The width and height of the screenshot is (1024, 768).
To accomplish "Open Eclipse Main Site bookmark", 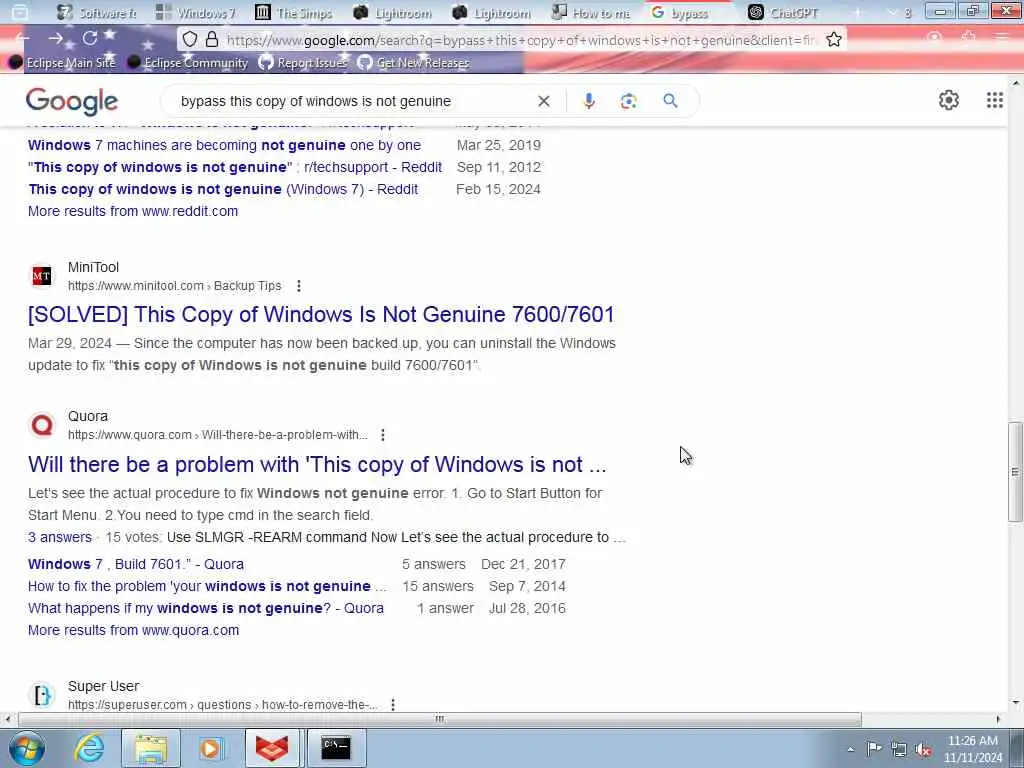I will tap(62, 63).
